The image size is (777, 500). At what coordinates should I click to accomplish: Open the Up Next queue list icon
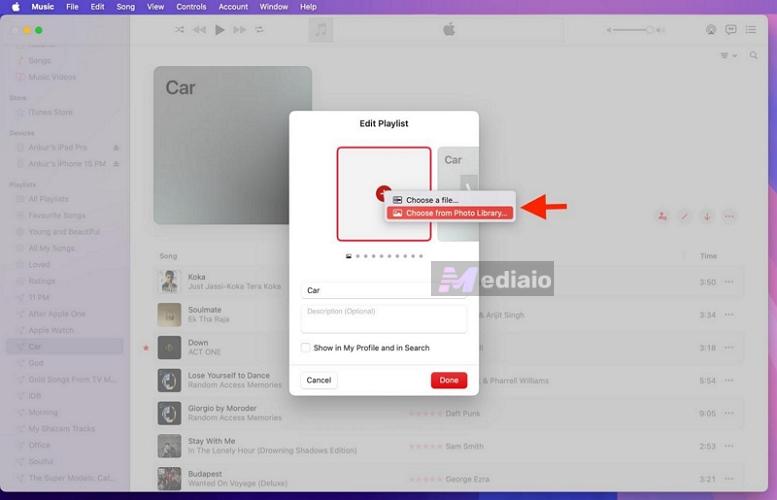click(x=751, y=30)
